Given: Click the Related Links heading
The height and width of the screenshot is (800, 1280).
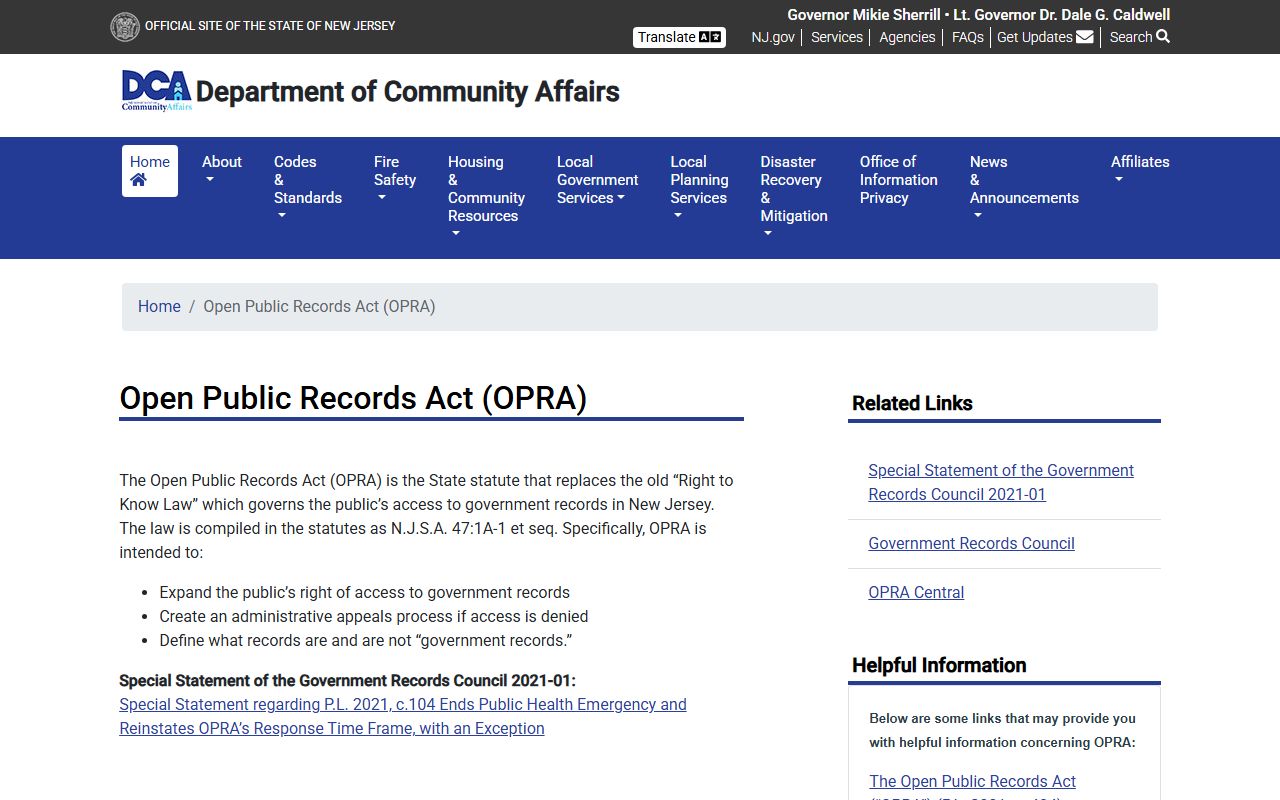Looking at the screenshot, I should tap(912, 403).
